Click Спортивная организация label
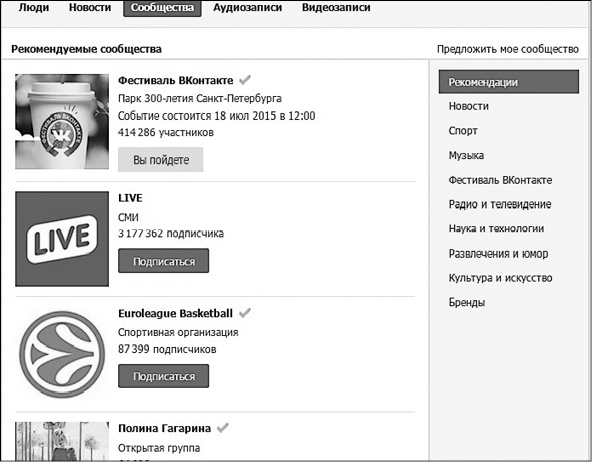Screen dimensions: 592x462 tap(178, 333)
